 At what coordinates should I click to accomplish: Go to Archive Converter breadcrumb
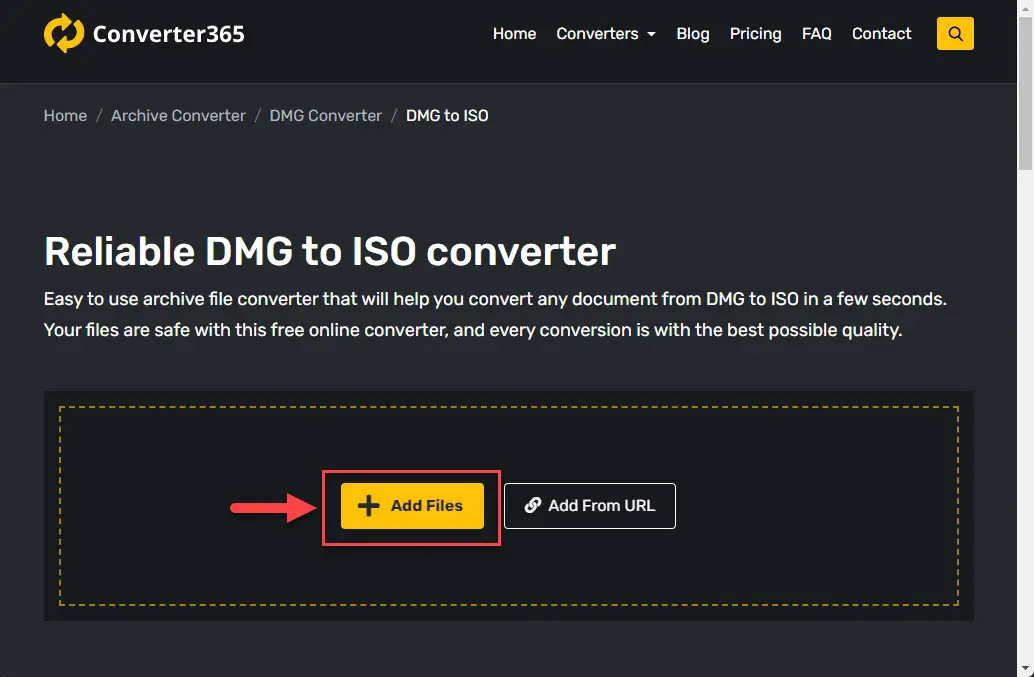tap(178, 116)
